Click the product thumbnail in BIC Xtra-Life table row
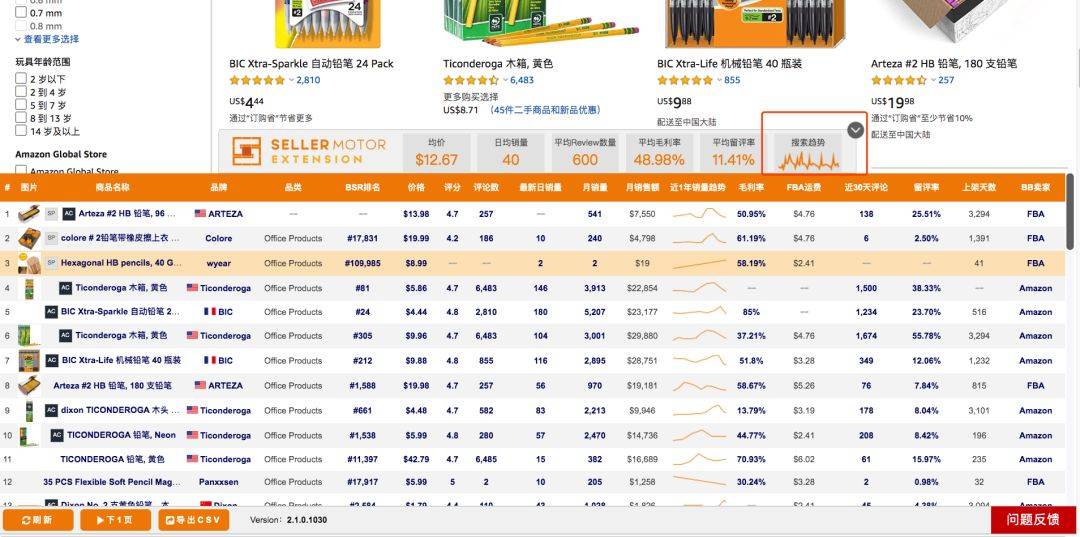The width and height of the screenshot is (1080, 537). [29, 360]
